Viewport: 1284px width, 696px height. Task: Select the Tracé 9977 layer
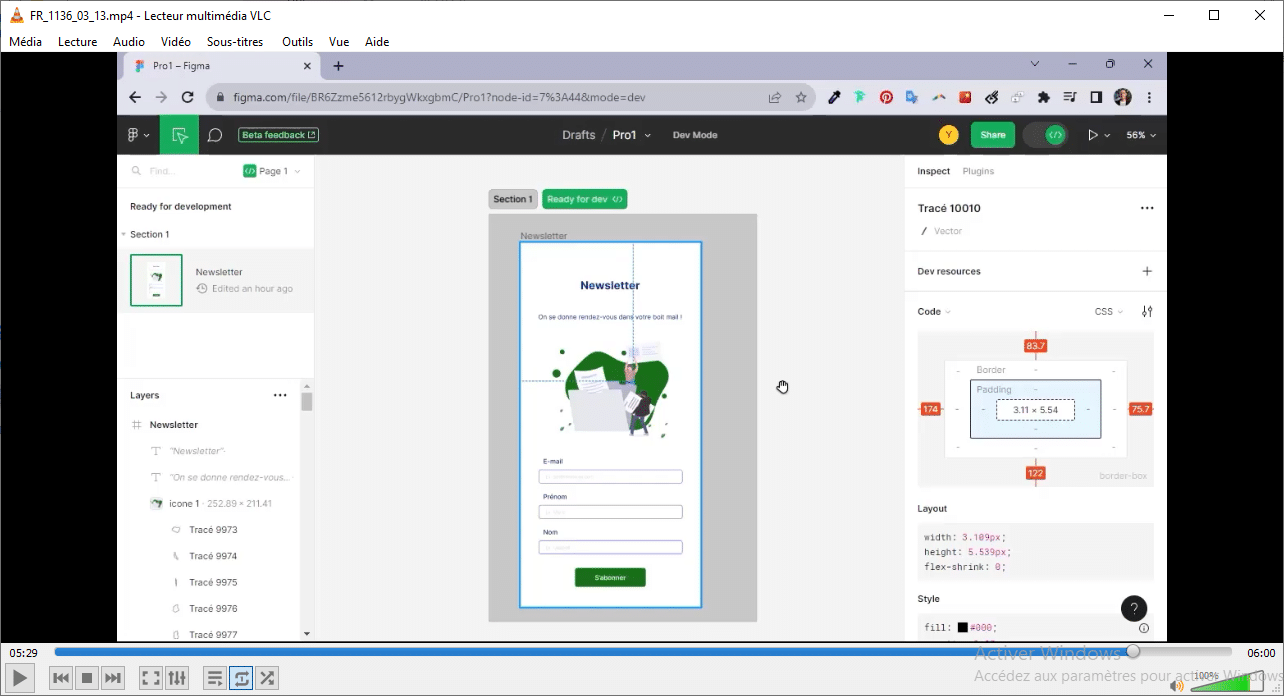click(213, 634)
